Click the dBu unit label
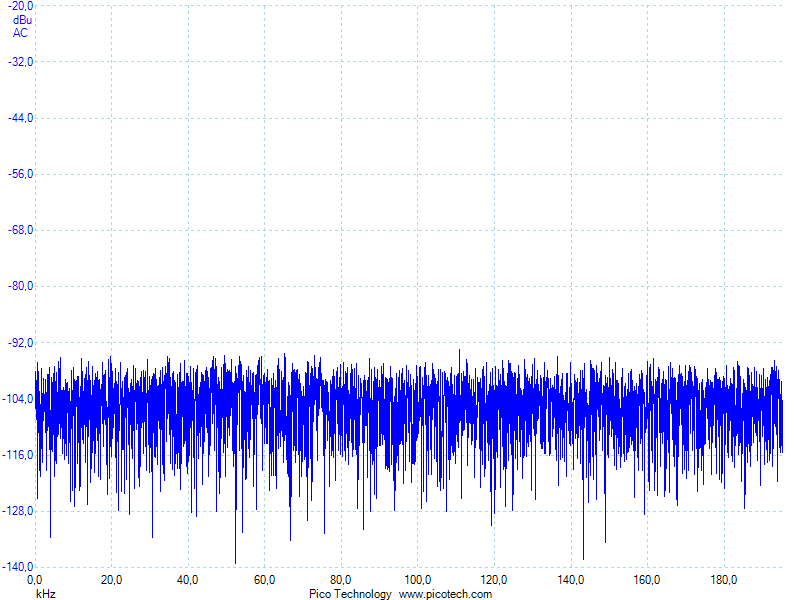This screenshot has height=600, width=800. point(22,20)
